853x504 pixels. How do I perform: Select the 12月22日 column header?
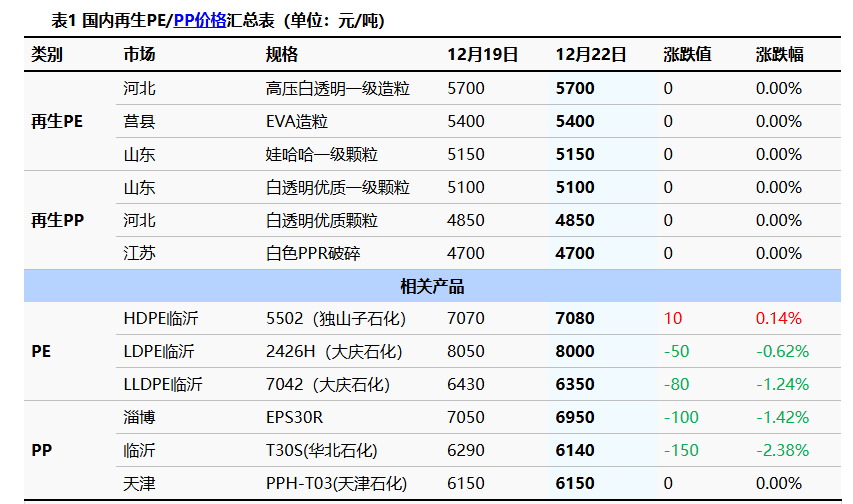(x=591, y=55)
